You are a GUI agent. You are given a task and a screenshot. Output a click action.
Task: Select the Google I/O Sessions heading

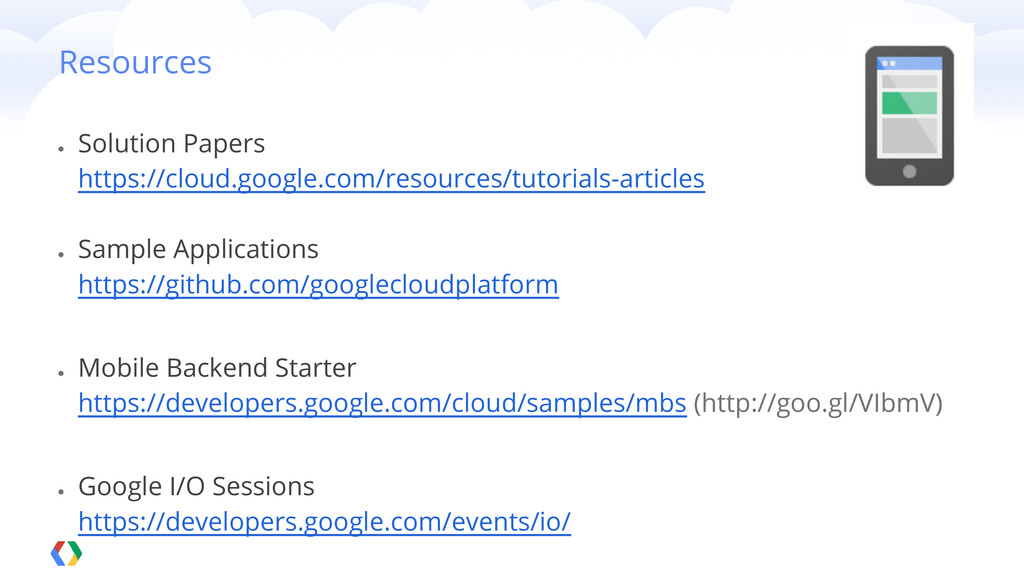196,487
